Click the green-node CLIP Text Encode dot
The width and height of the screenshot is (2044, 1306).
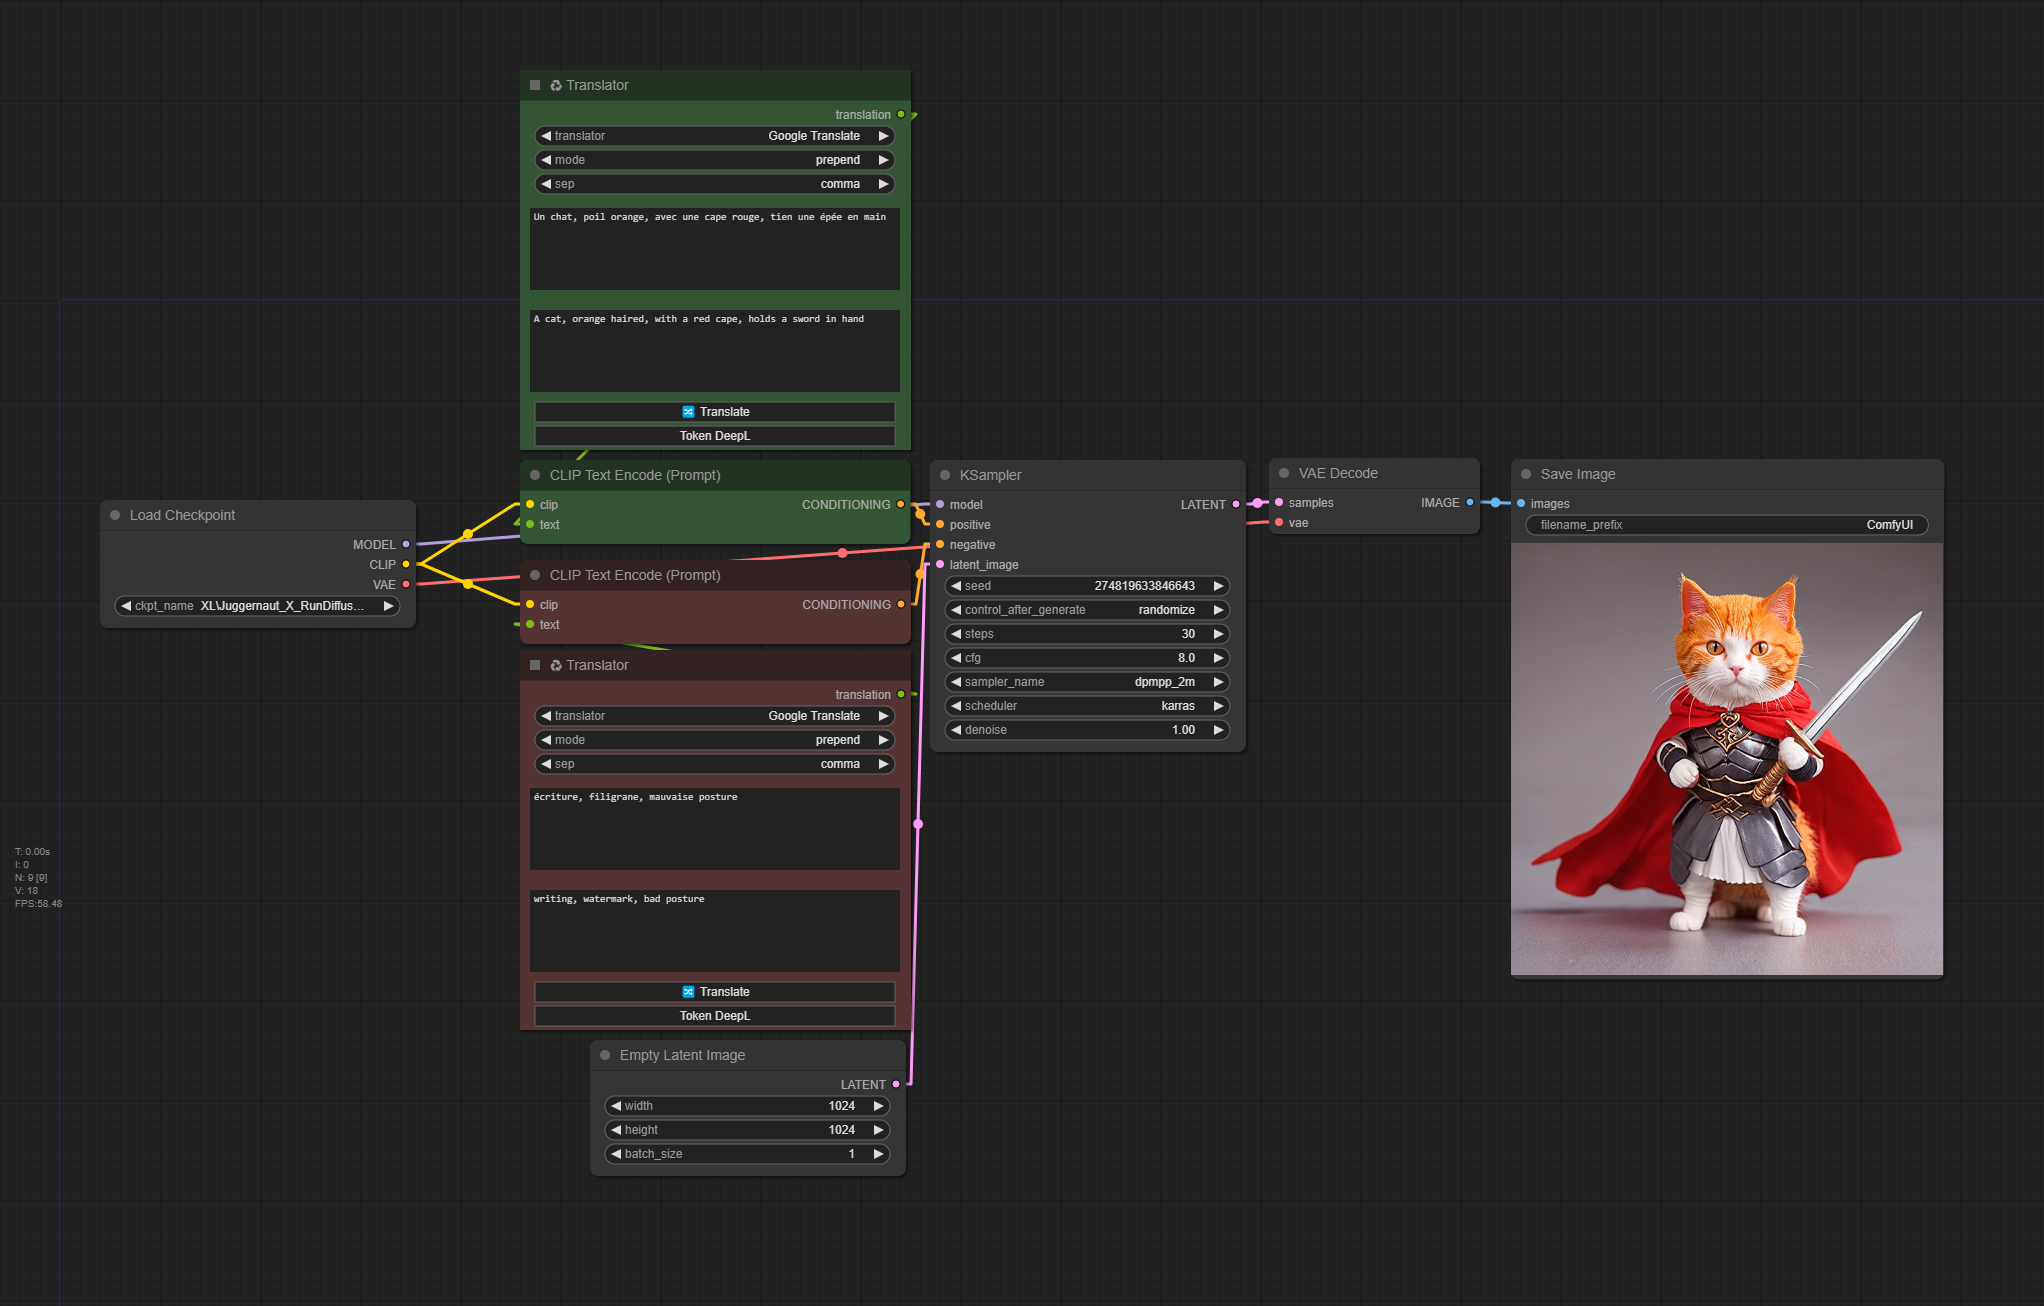[535, 475]
